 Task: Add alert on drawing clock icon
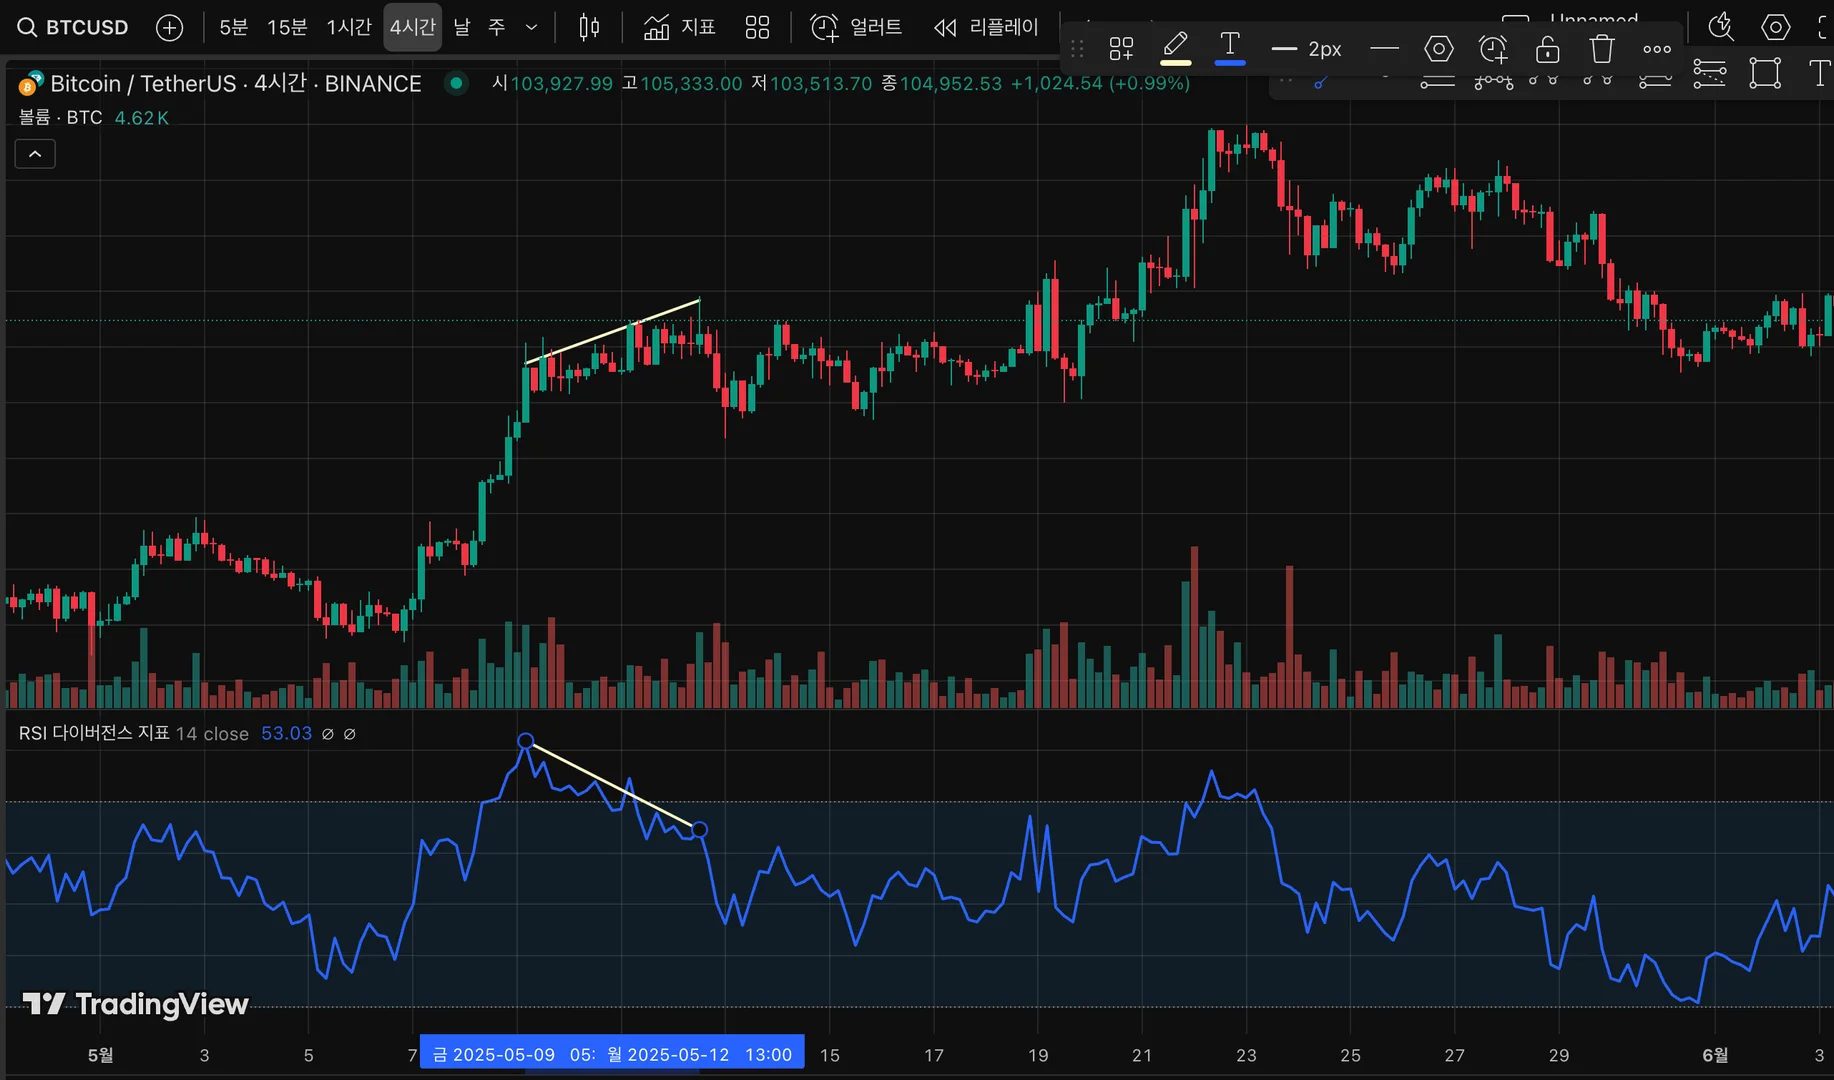(1493, 48)
